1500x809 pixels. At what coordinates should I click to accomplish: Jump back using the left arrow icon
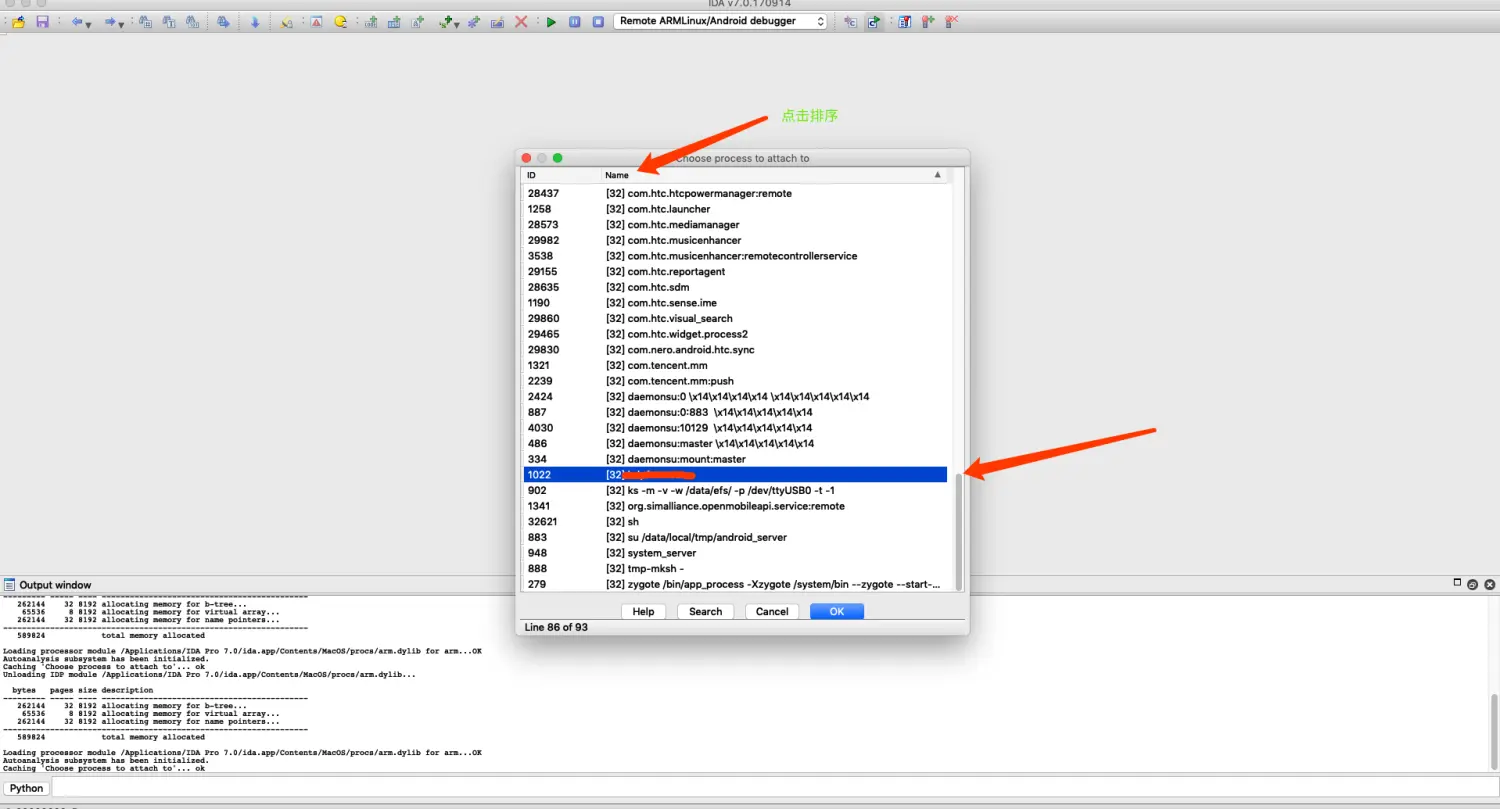pyautogui.click(x=77, y=22)
